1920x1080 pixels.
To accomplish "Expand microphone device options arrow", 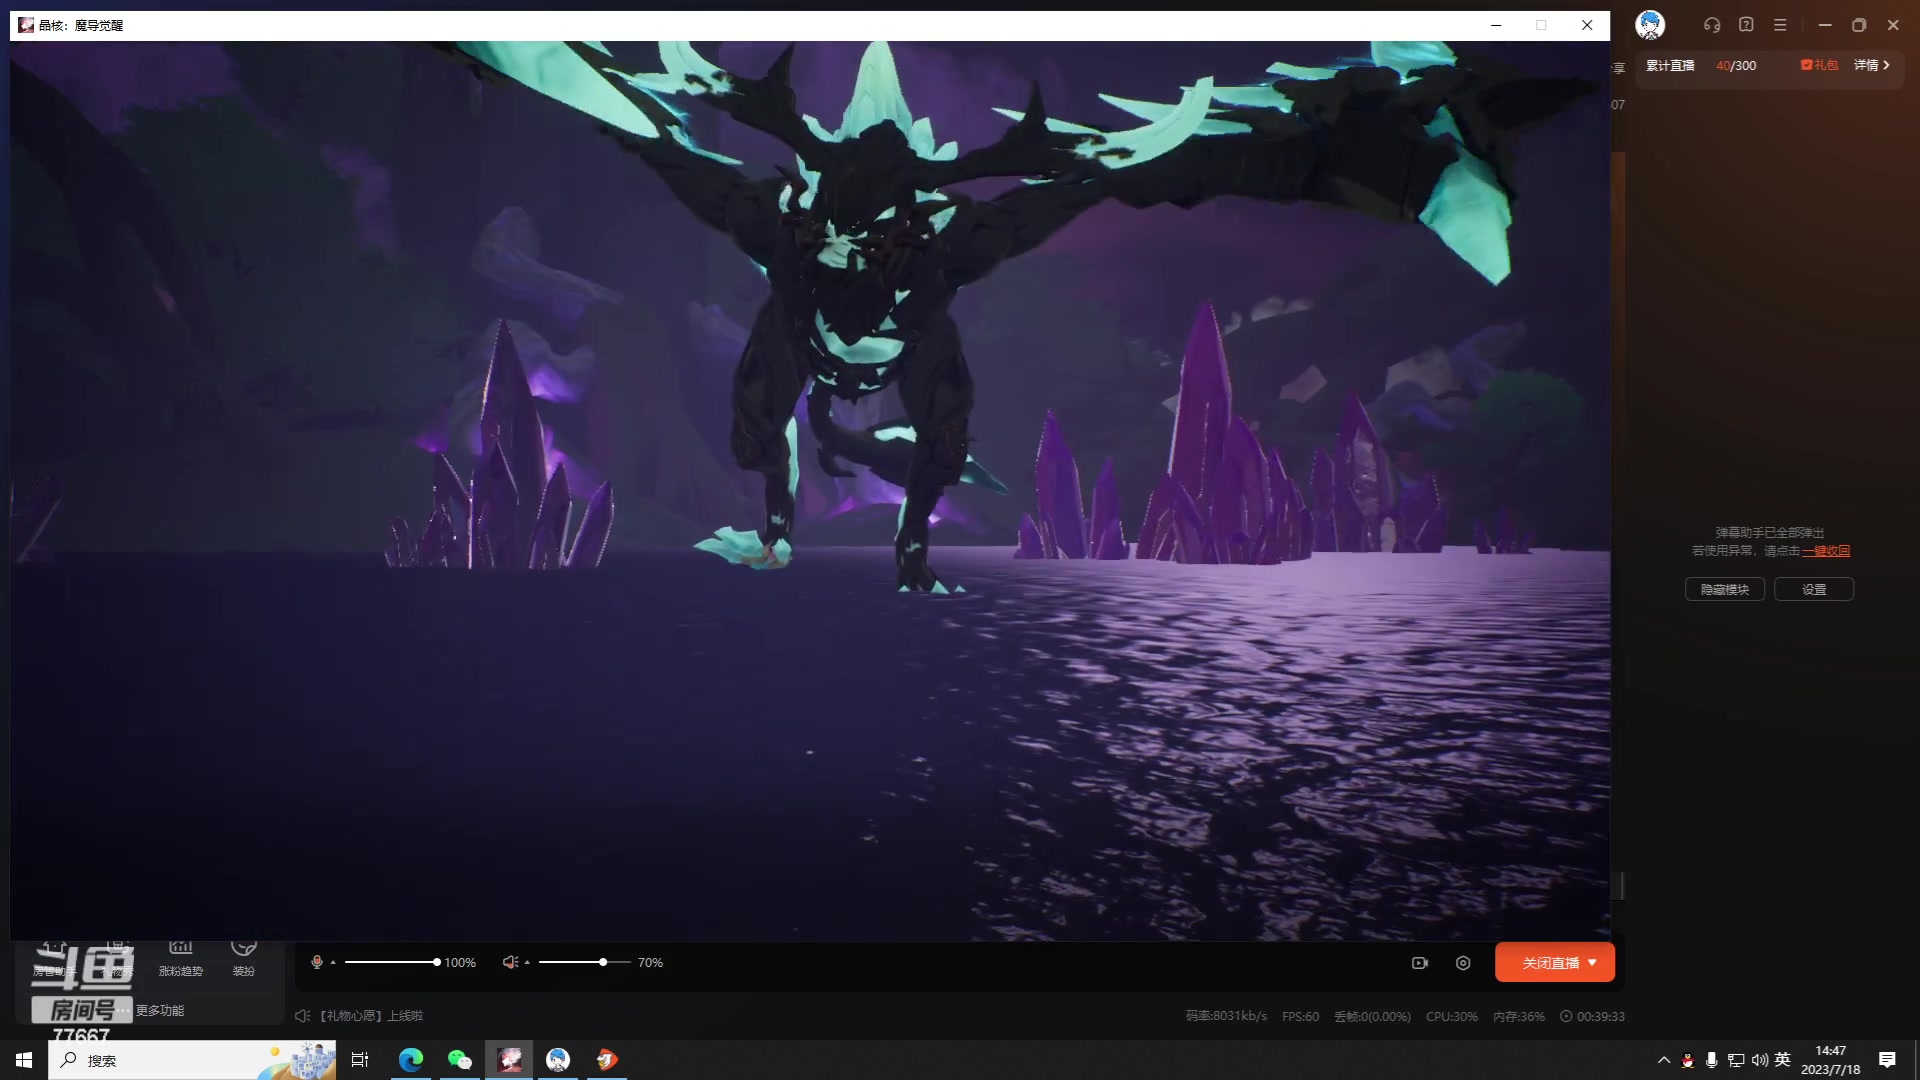I will 333,962.
